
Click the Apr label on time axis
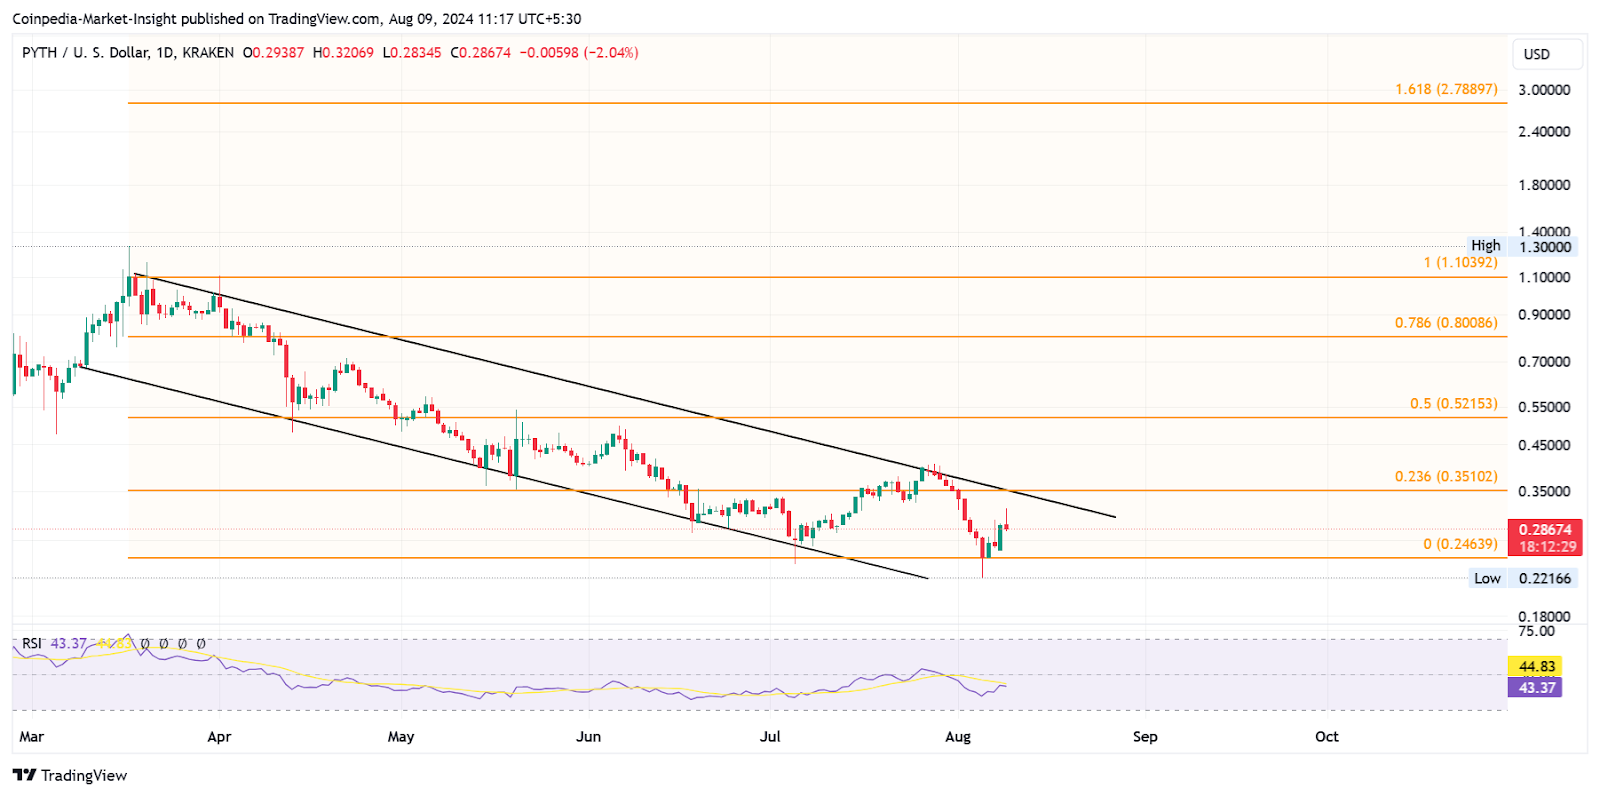[x=219, y=736]
